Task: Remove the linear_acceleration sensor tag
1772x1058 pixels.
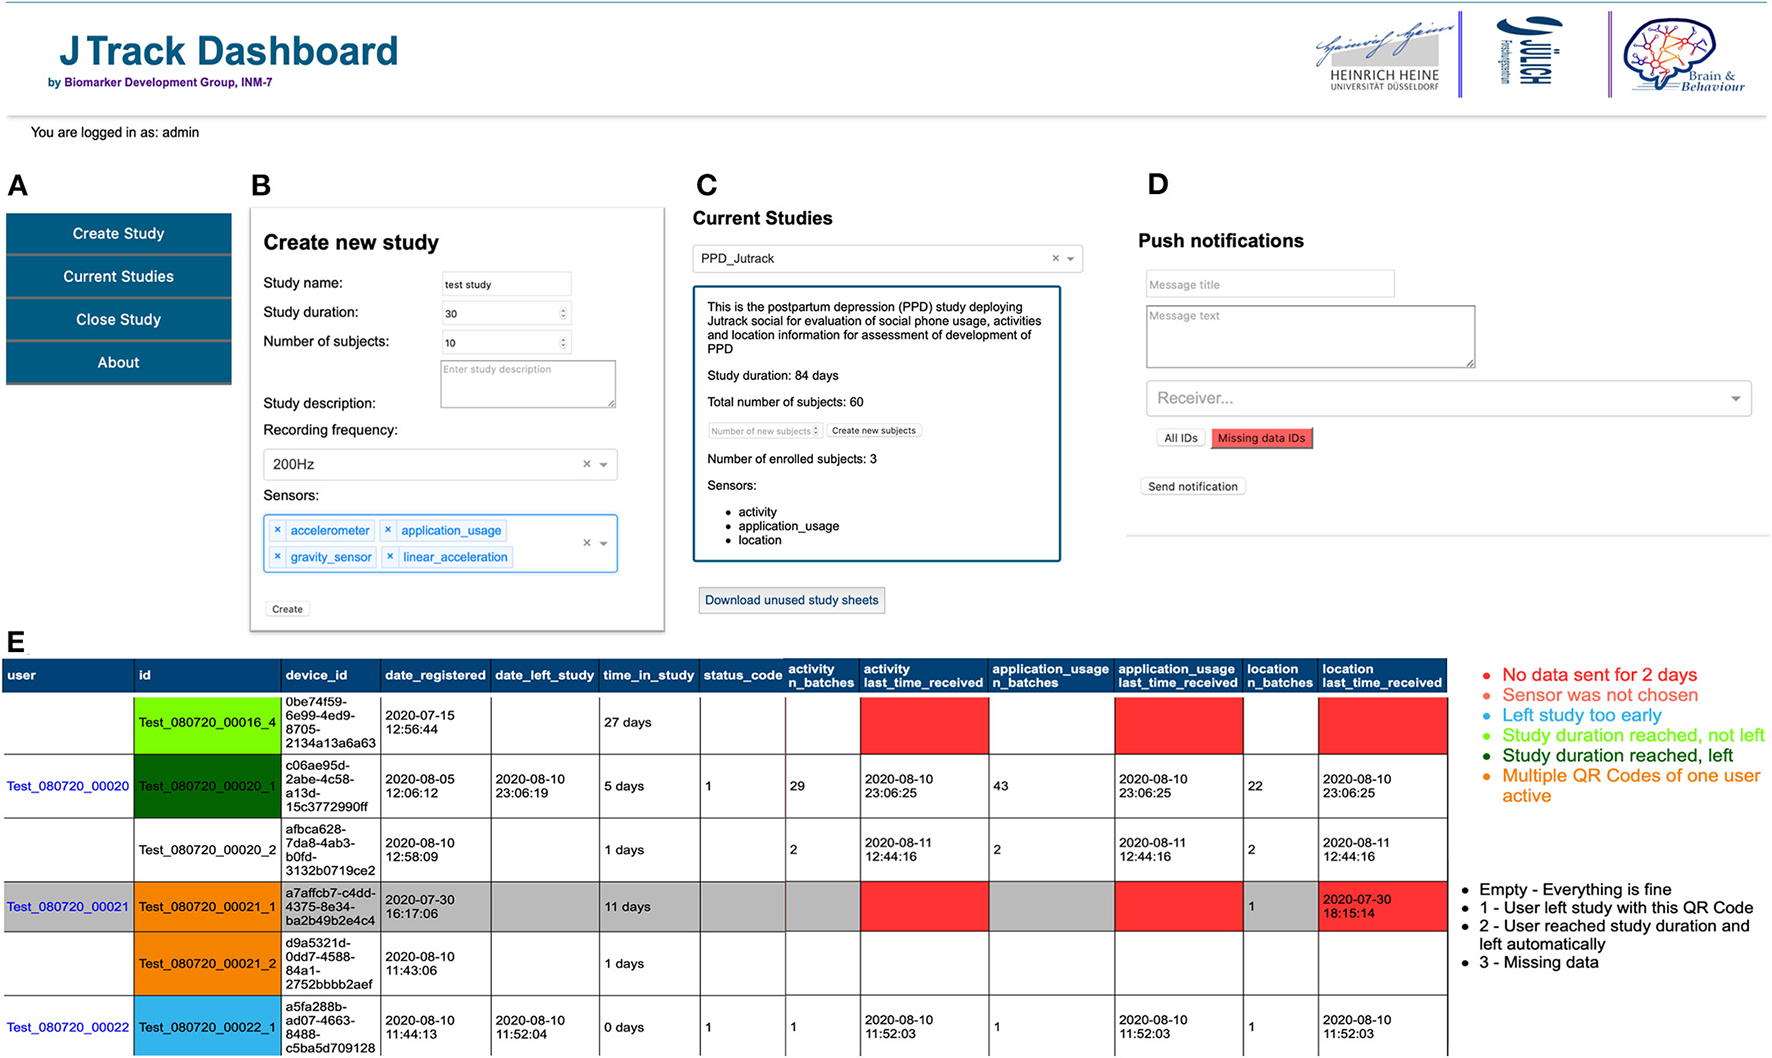Action: pos(390,557)
